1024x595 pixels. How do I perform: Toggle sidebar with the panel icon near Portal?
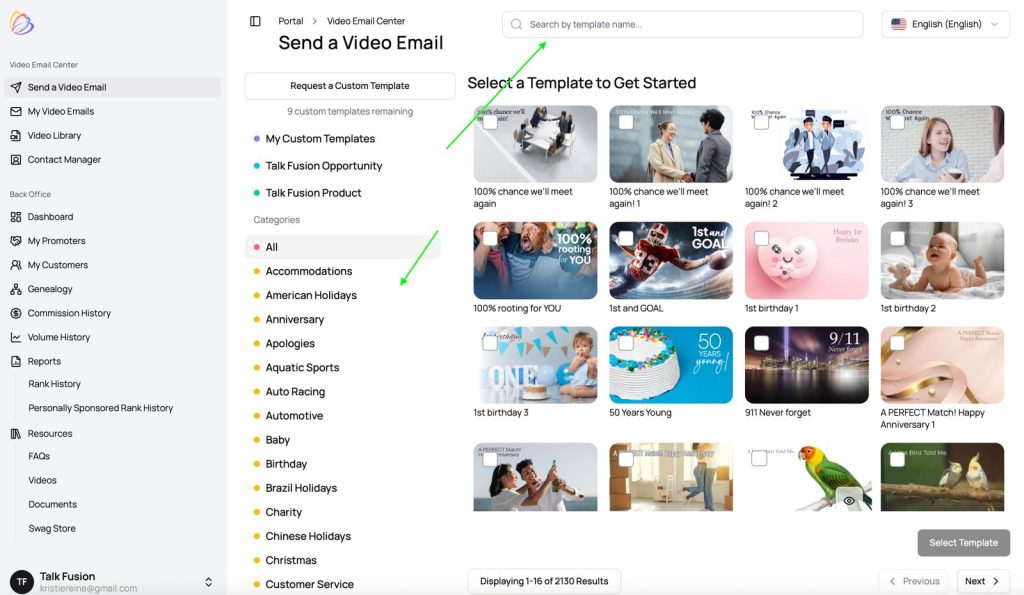(255, 21)
